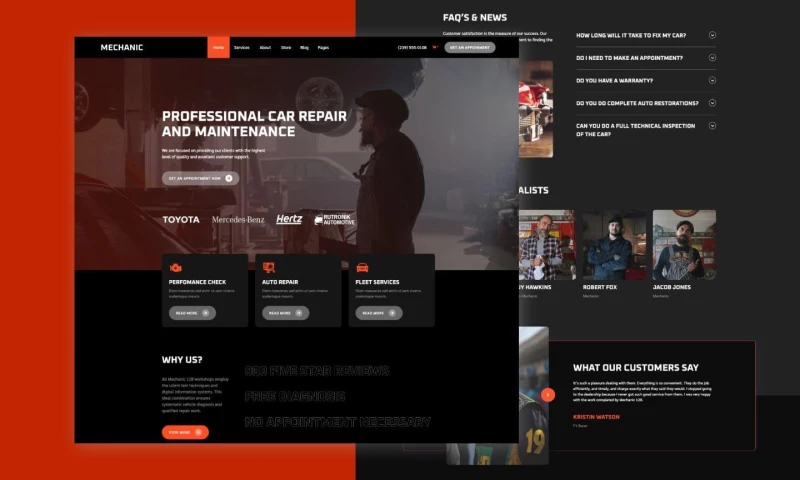The width and height of the screenshot is (800, 480).
Task: Click the Toyota brand logo
Action: (181, 219)
